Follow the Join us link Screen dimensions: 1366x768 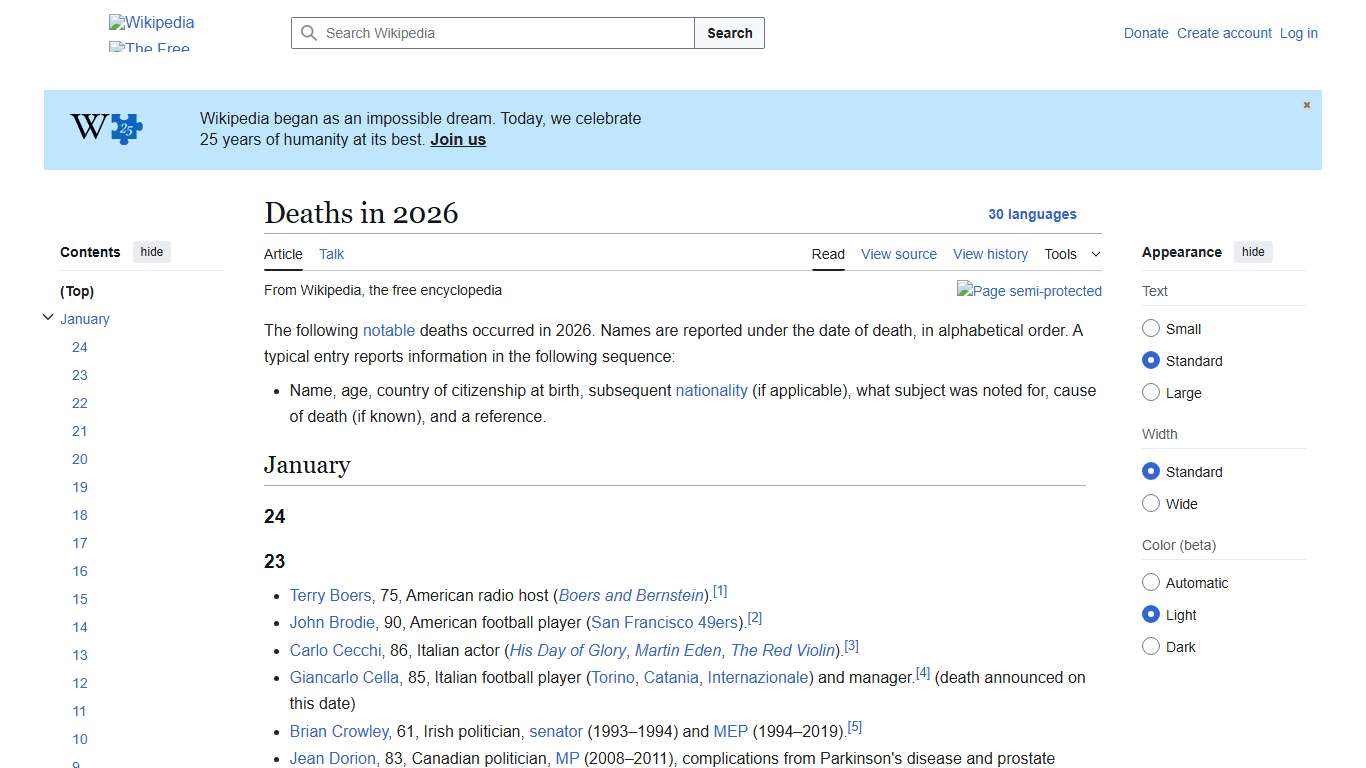click(457, 139)
